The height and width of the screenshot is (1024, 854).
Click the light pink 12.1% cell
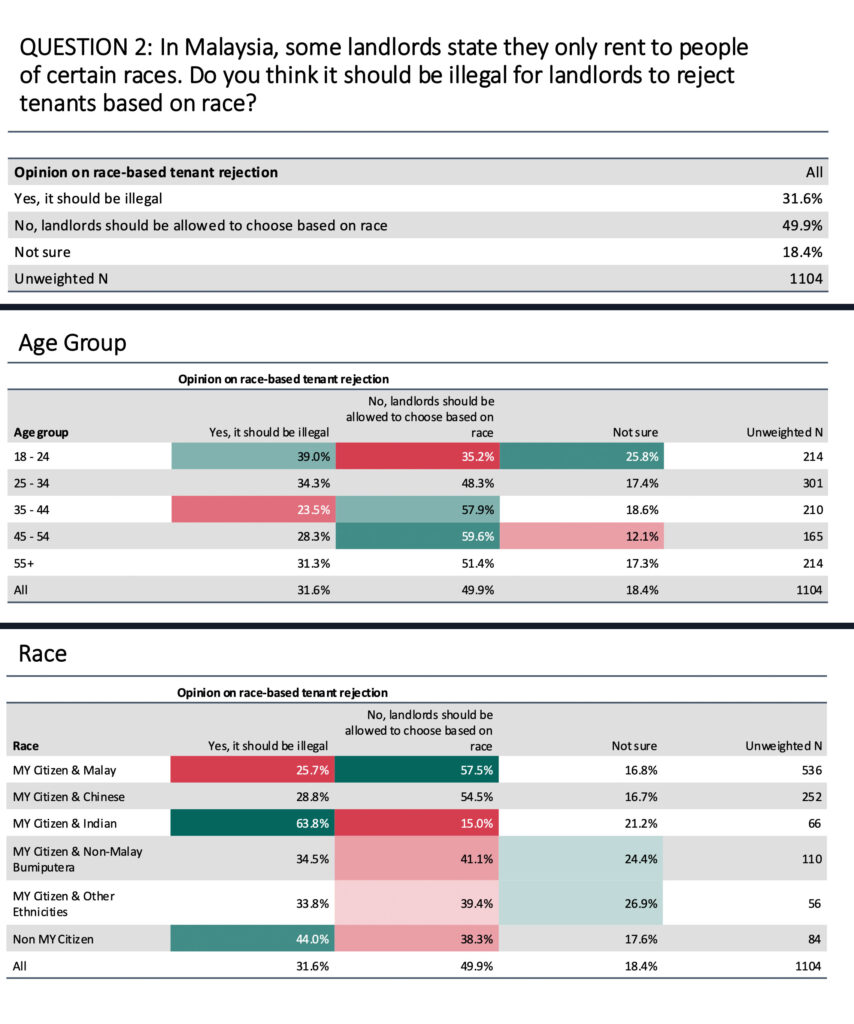581,536
